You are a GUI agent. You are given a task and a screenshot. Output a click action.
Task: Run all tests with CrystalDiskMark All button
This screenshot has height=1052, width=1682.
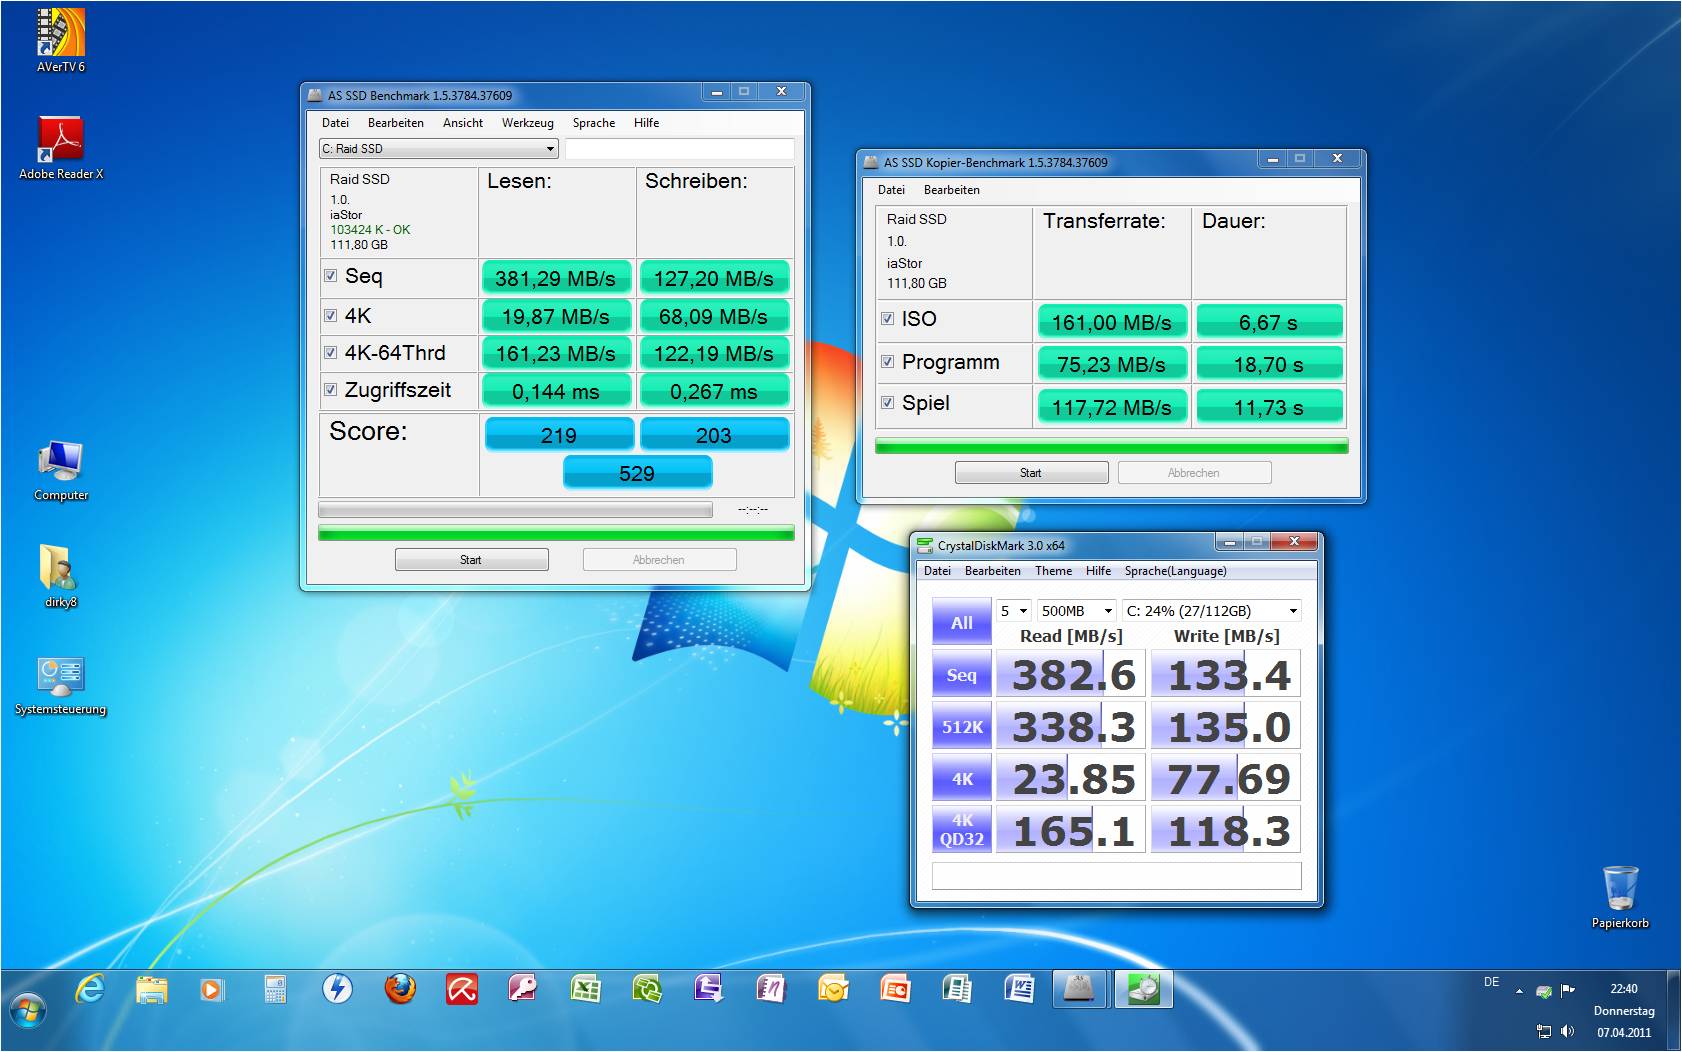(x=961, y=622)
